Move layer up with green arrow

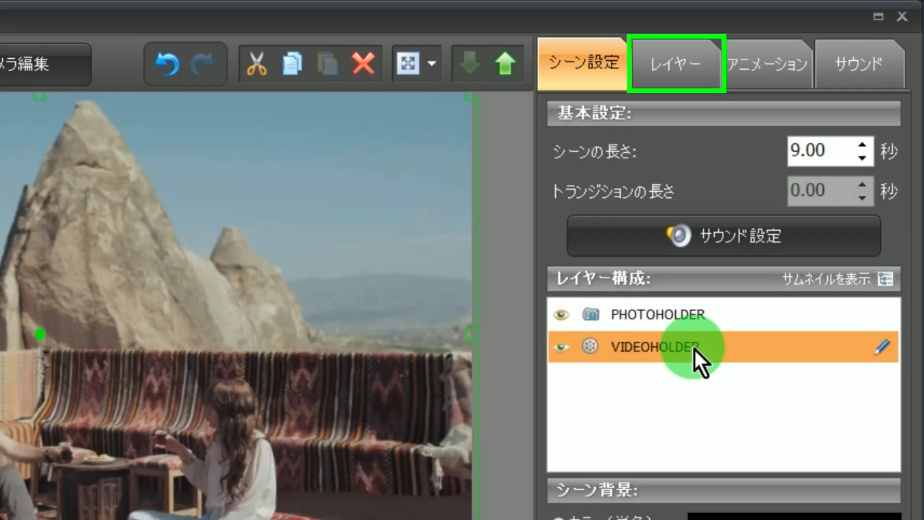(505, 64)
